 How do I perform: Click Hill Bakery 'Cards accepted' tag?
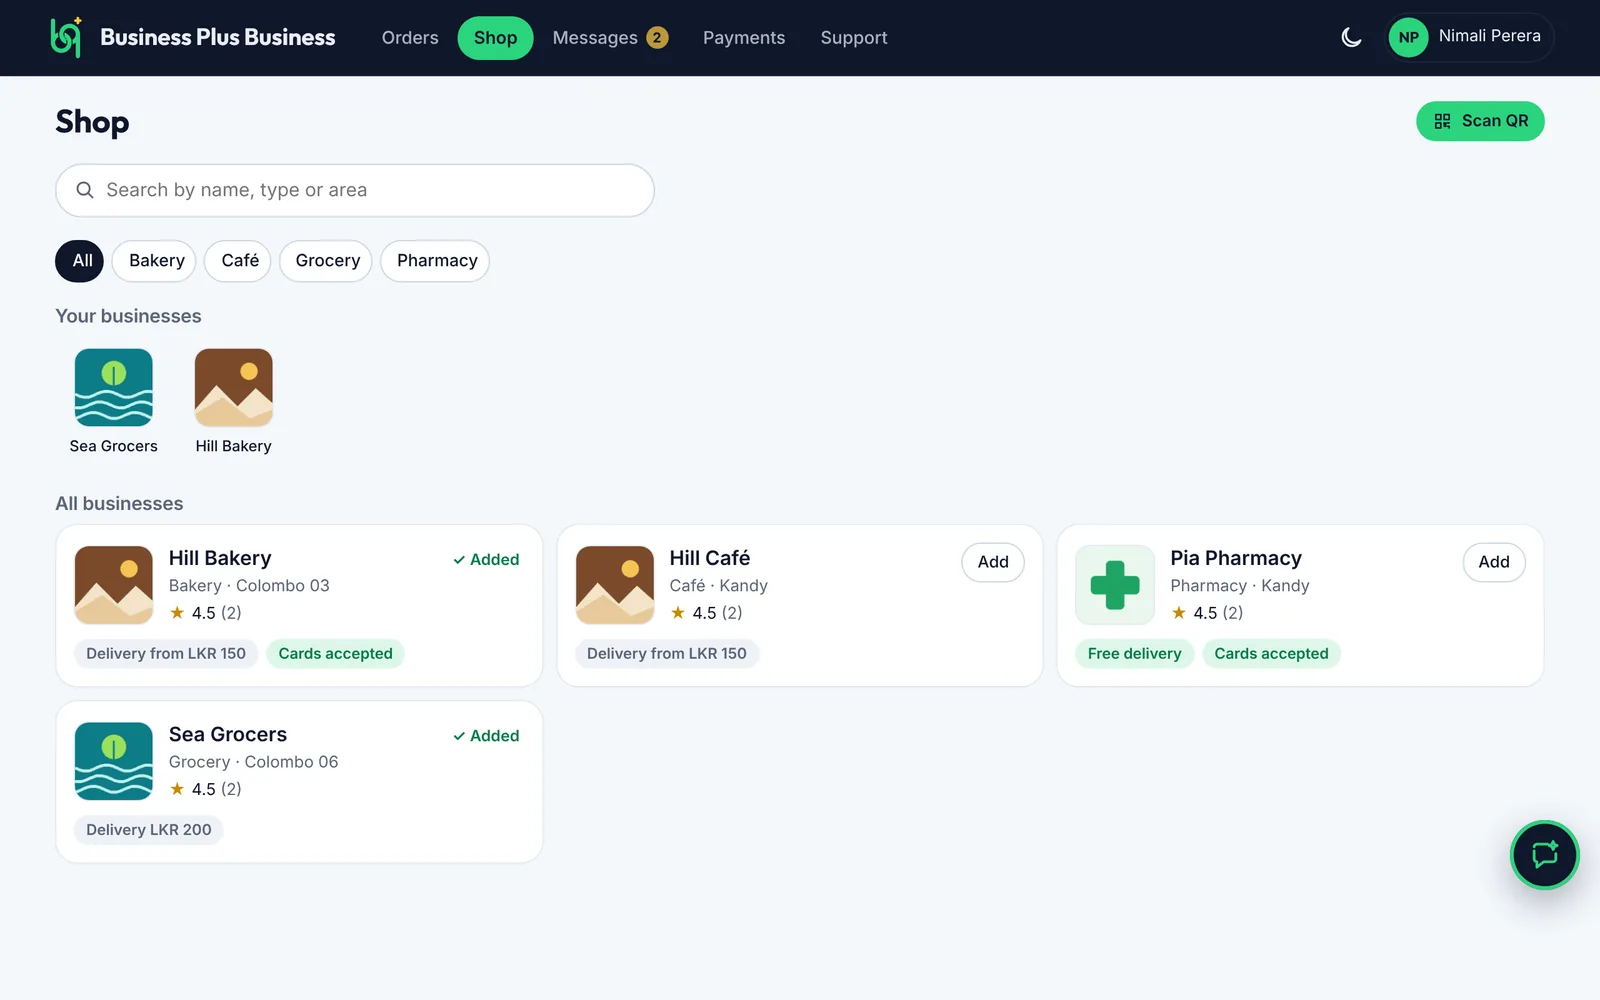(x=336, y=654)
